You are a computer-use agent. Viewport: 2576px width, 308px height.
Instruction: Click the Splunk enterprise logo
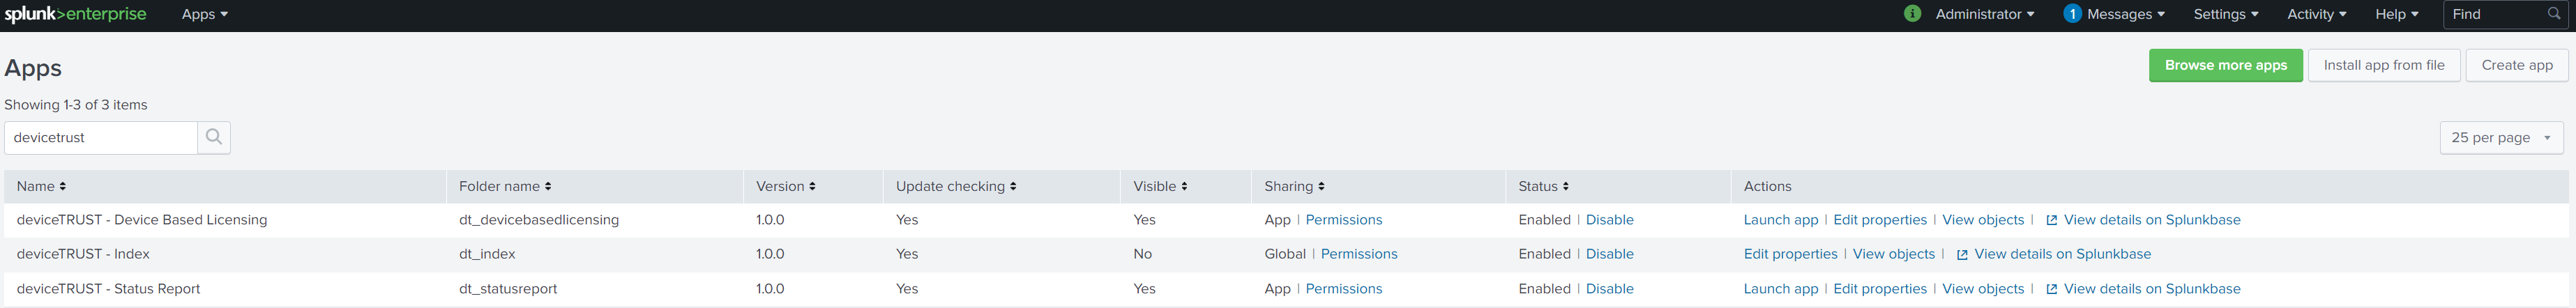(75, 14)
